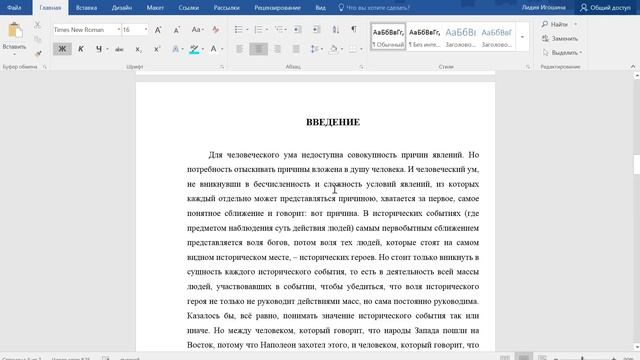This screenshot has width=640, height=360.
Task: Open the Файл tab
Action: [x=14, y=7]
